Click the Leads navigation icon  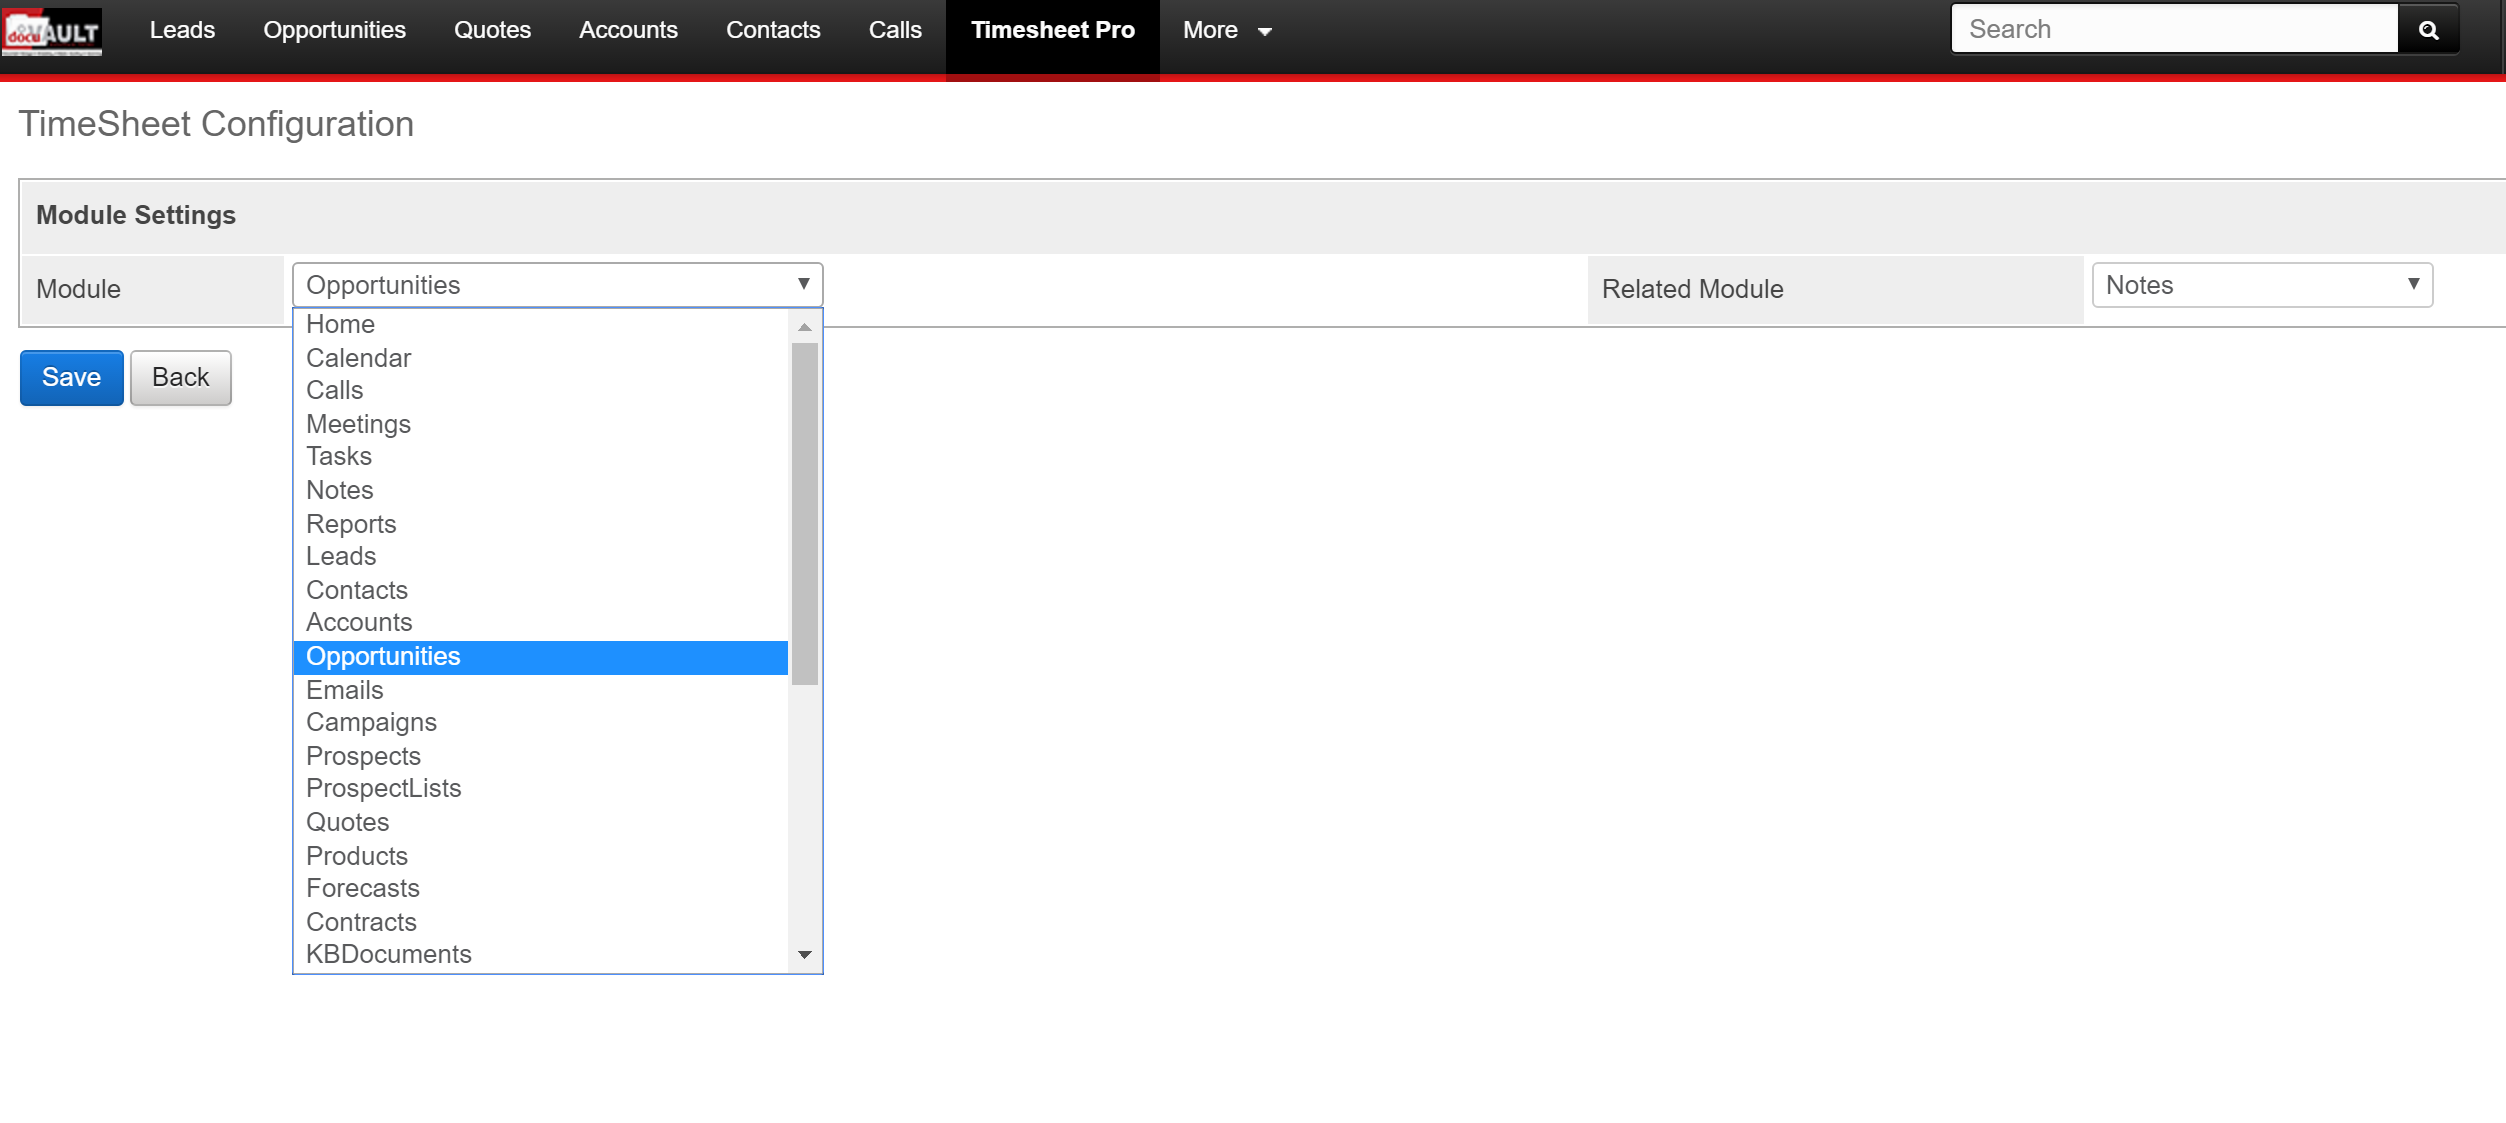[182, 30]
